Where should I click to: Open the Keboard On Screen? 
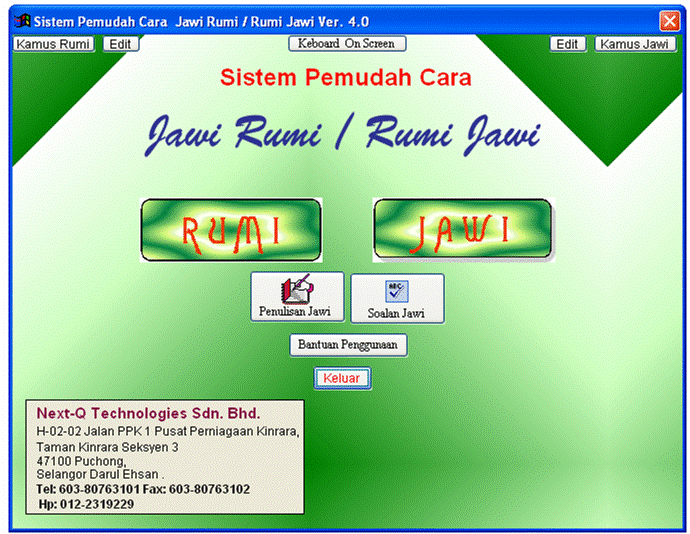point(347,44)
